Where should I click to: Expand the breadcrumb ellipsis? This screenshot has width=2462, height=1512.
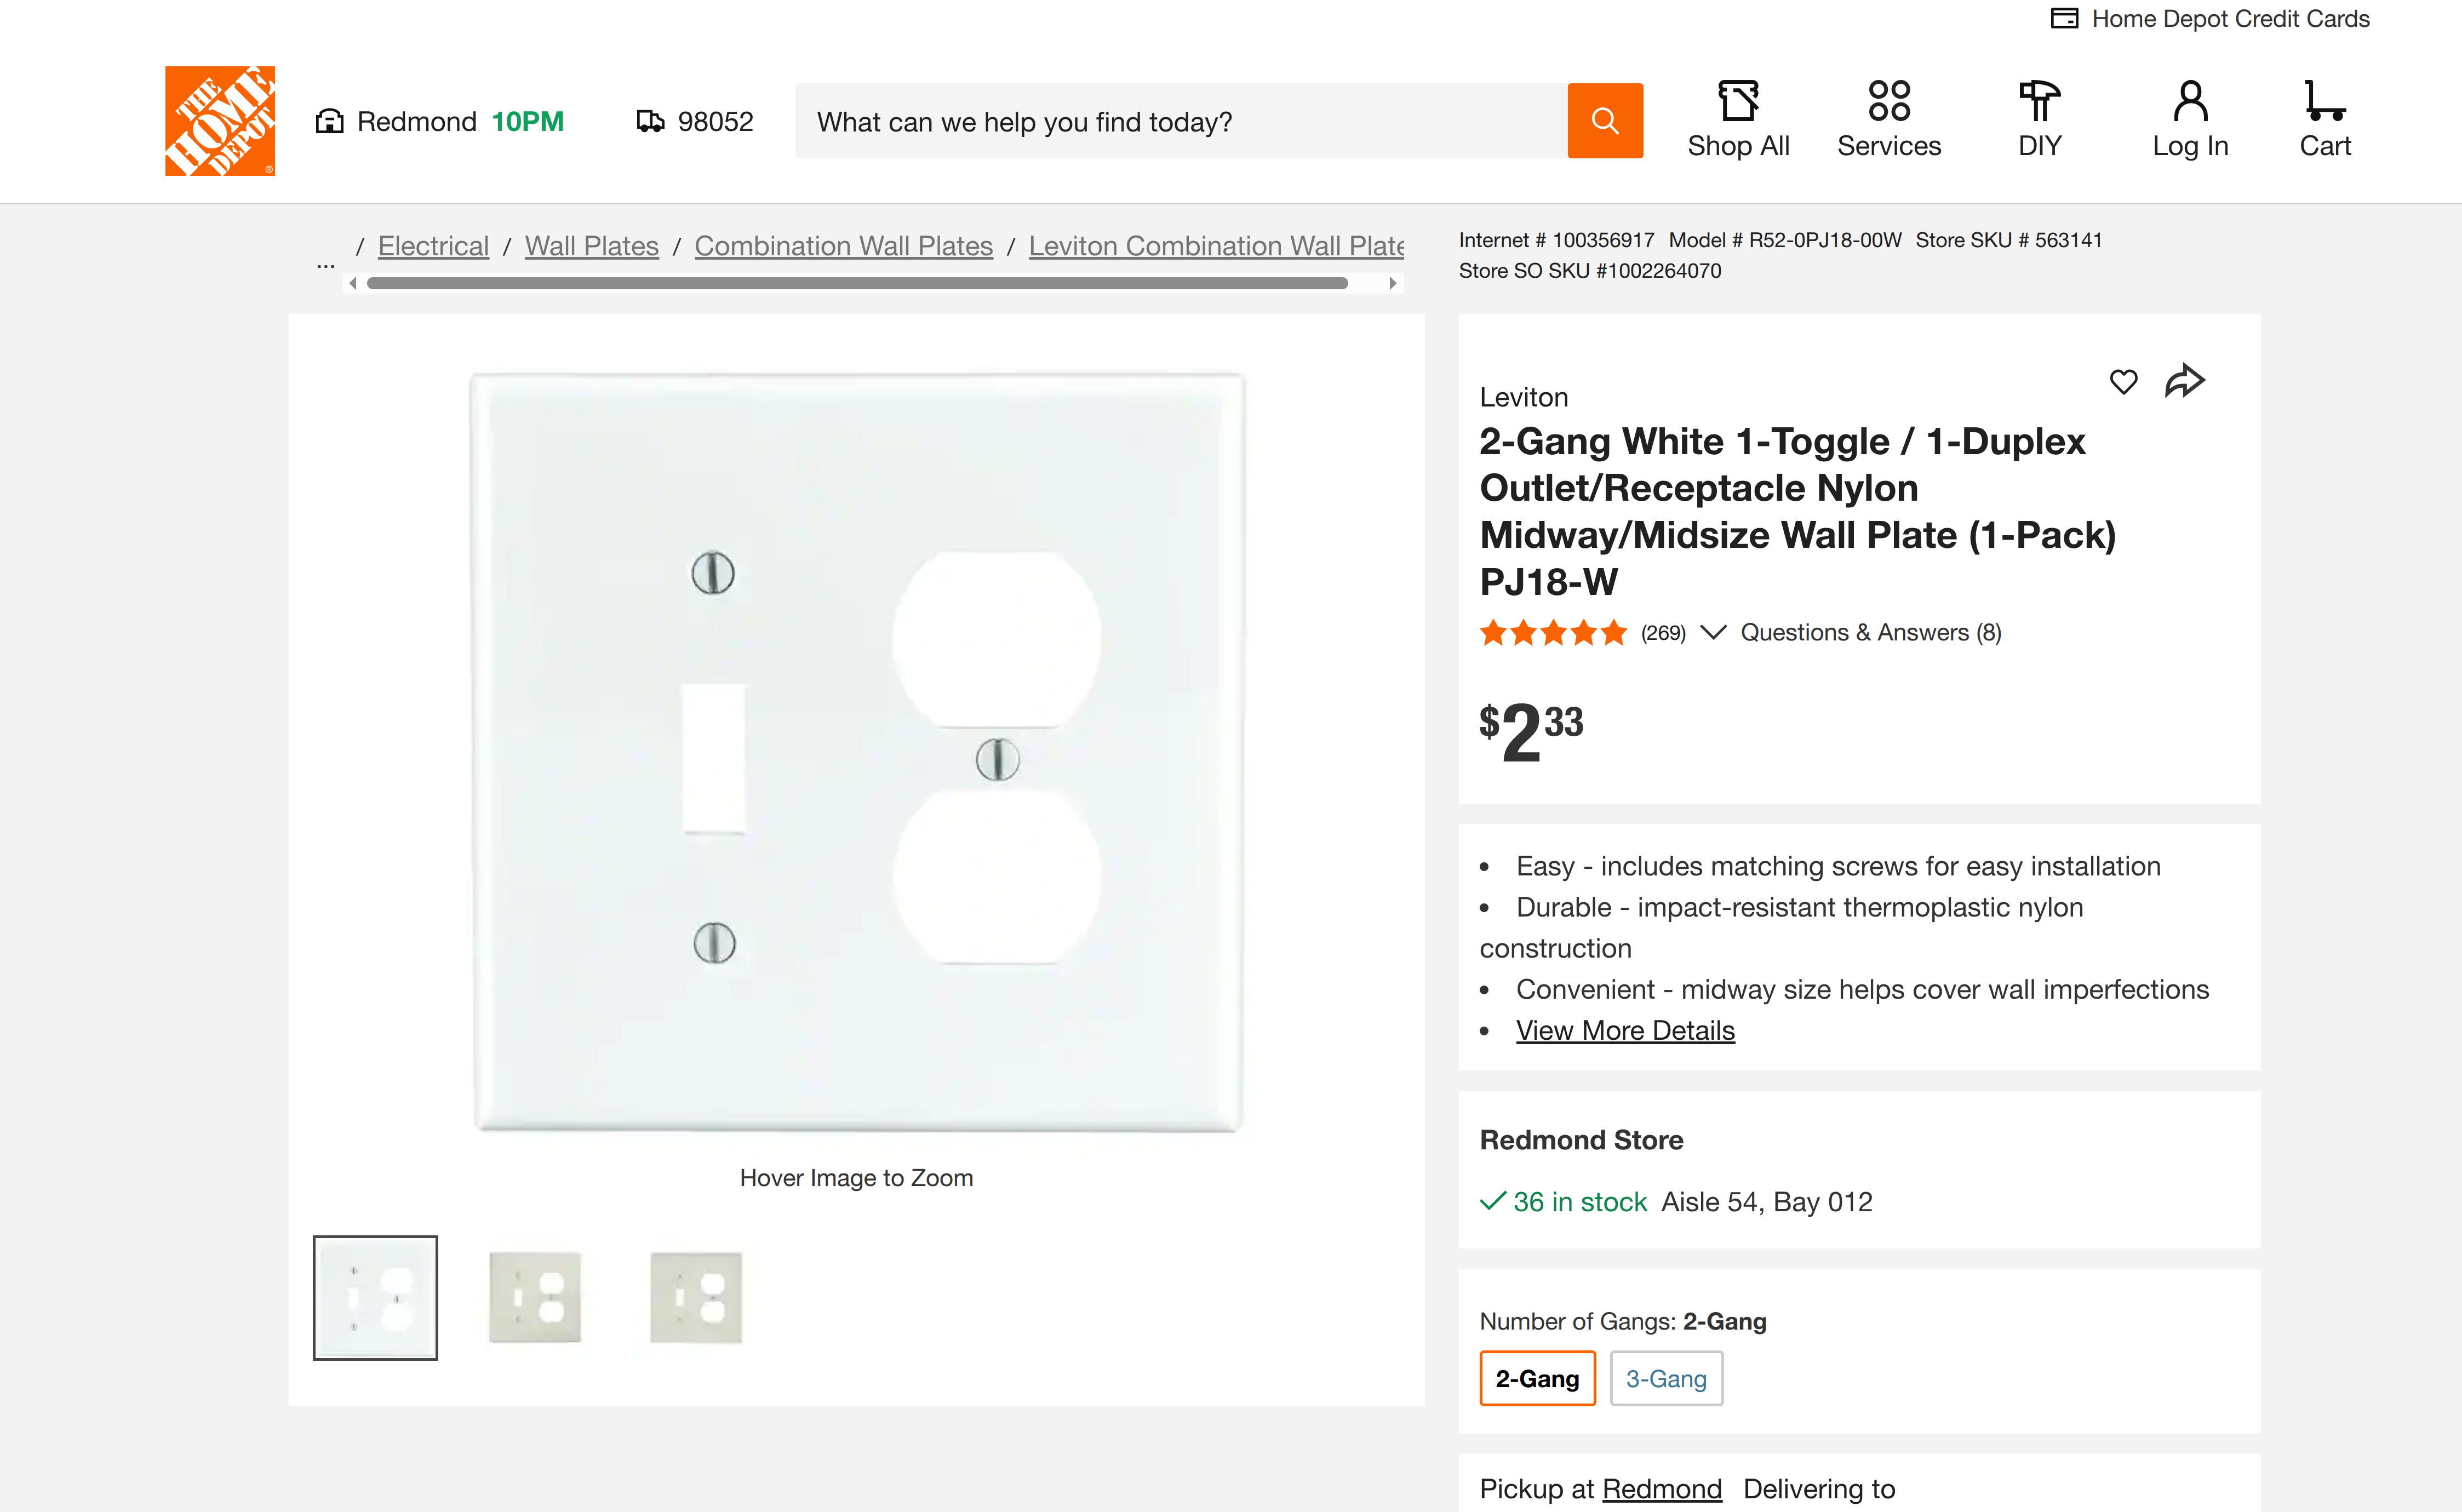[x=325, y=265]
